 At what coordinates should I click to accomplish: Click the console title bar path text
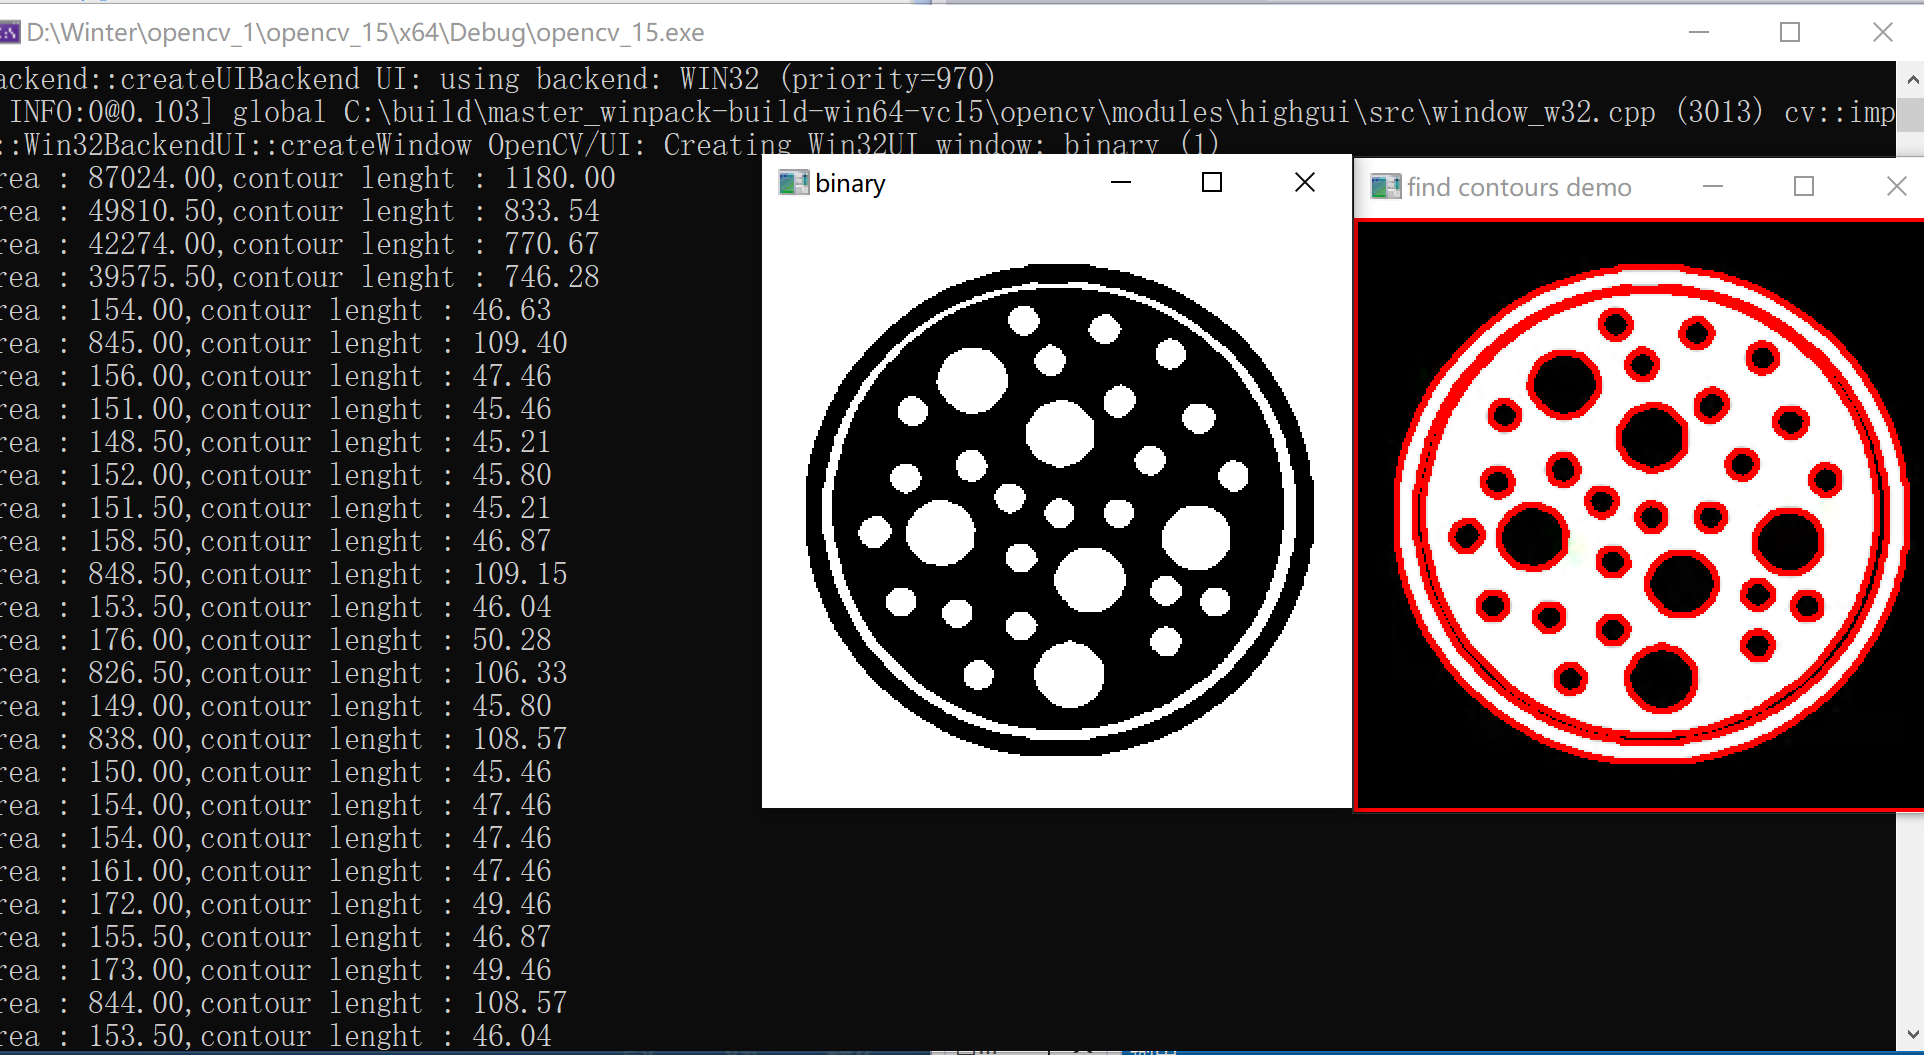[365, 32]
